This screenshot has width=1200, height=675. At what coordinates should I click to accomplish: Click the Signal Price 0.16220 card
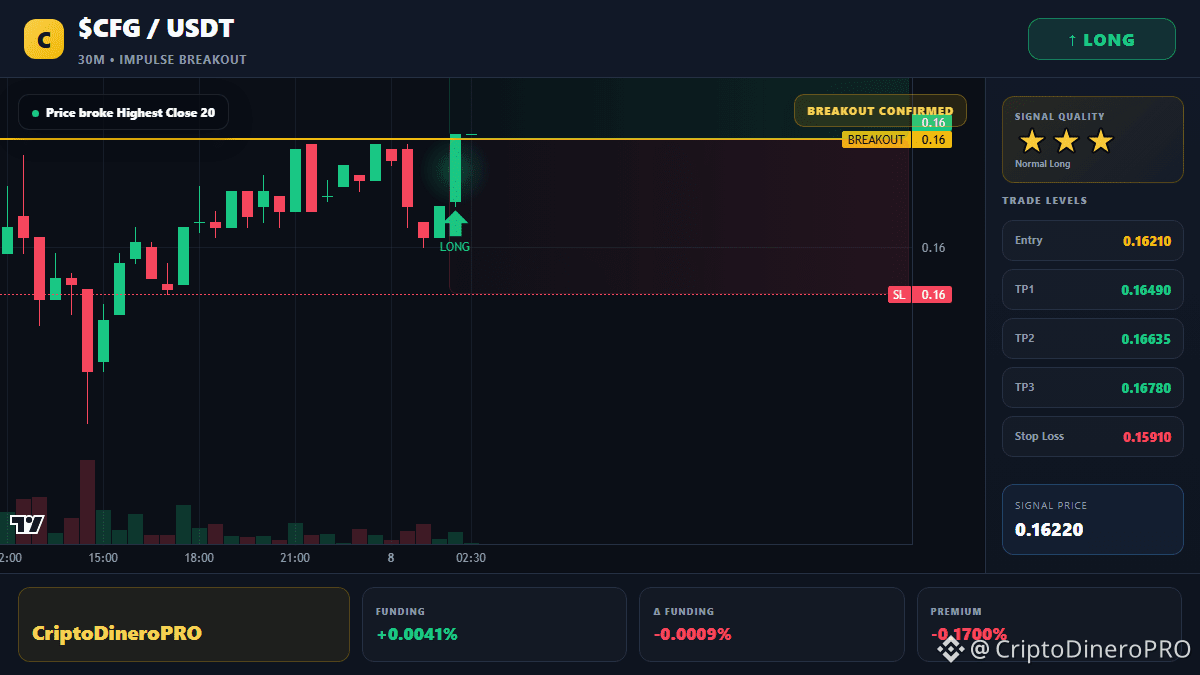[x=1093, y=519]
